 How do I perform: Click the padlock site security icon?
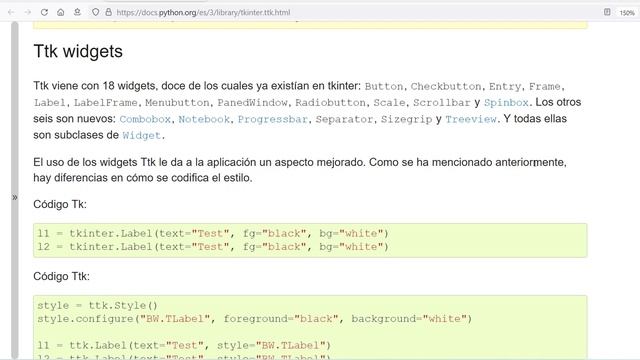(109, 12)
